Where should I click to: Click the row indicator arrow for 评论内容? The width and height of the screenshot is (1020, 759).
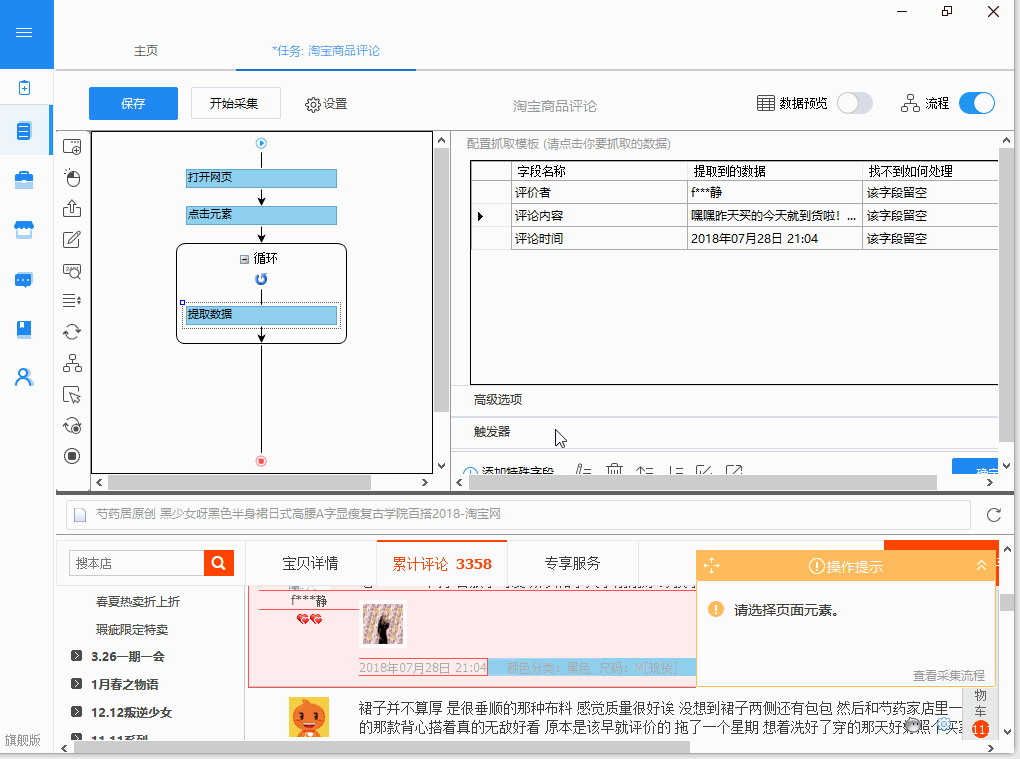(x=480, y=216)
